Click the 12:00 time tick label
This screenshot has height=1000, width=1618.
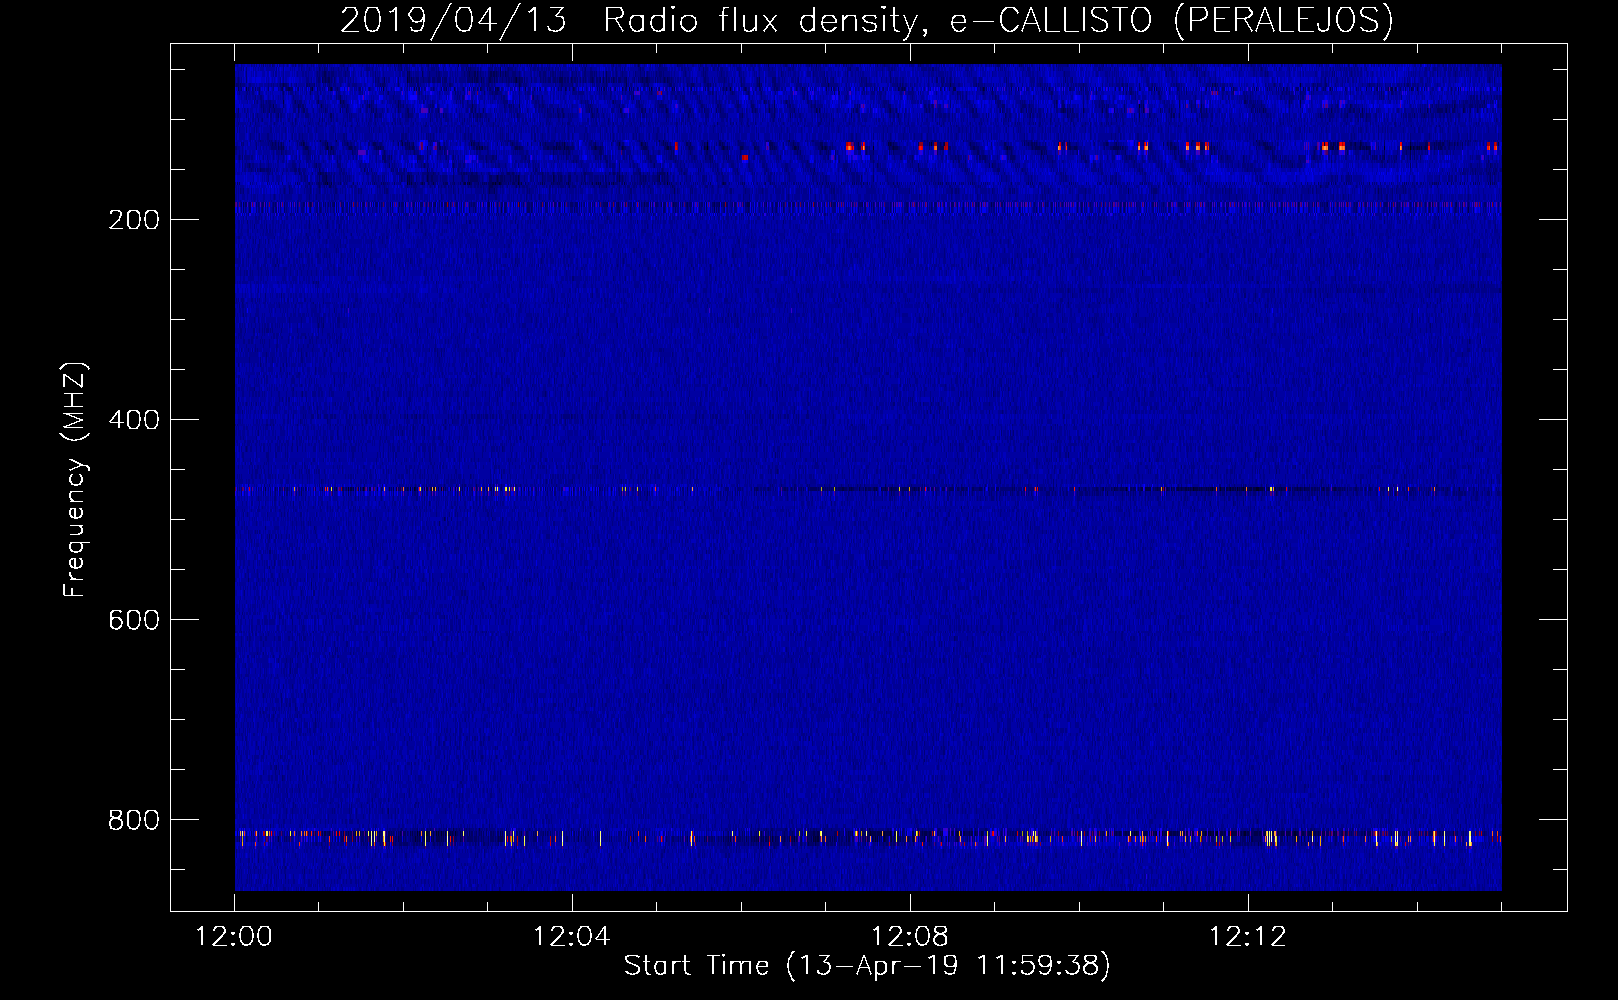[234, 937]
